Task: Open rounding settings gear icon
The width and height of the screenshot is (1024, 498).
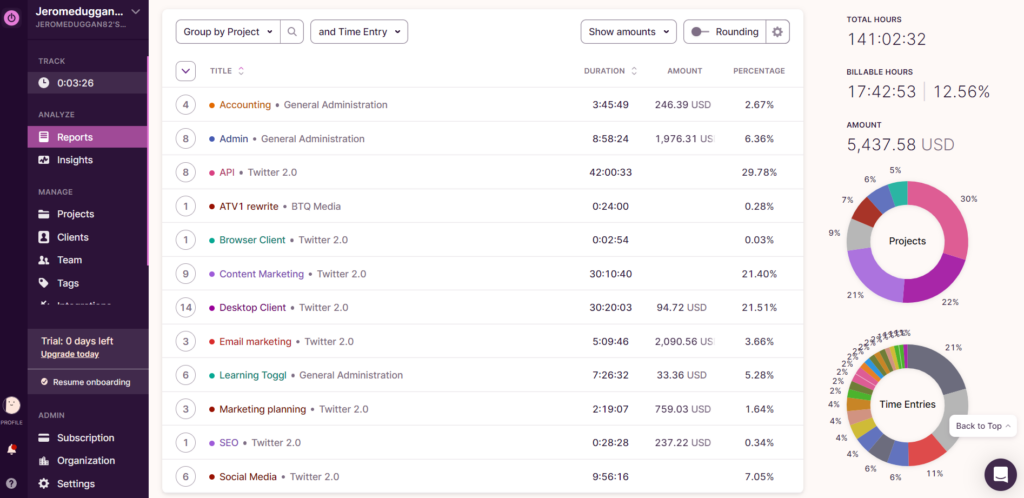Action: point(778,32)
